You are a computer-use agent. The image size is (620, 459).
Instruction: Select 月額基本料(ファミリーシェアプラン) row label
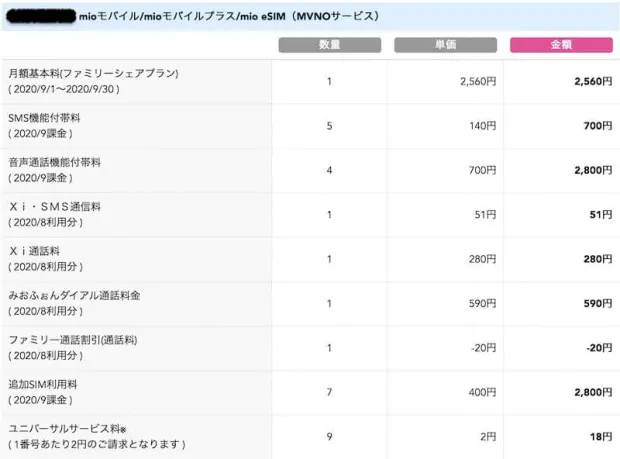[x=94, y=73]
